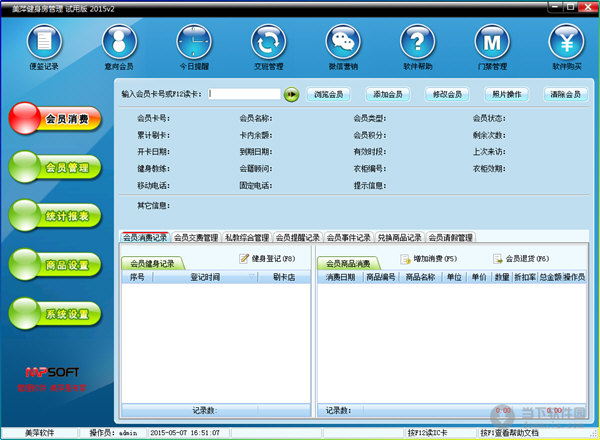Select the 系统设置 sidebar button
The height and width of the screenshot is (440, 600).
pos(55,314)
